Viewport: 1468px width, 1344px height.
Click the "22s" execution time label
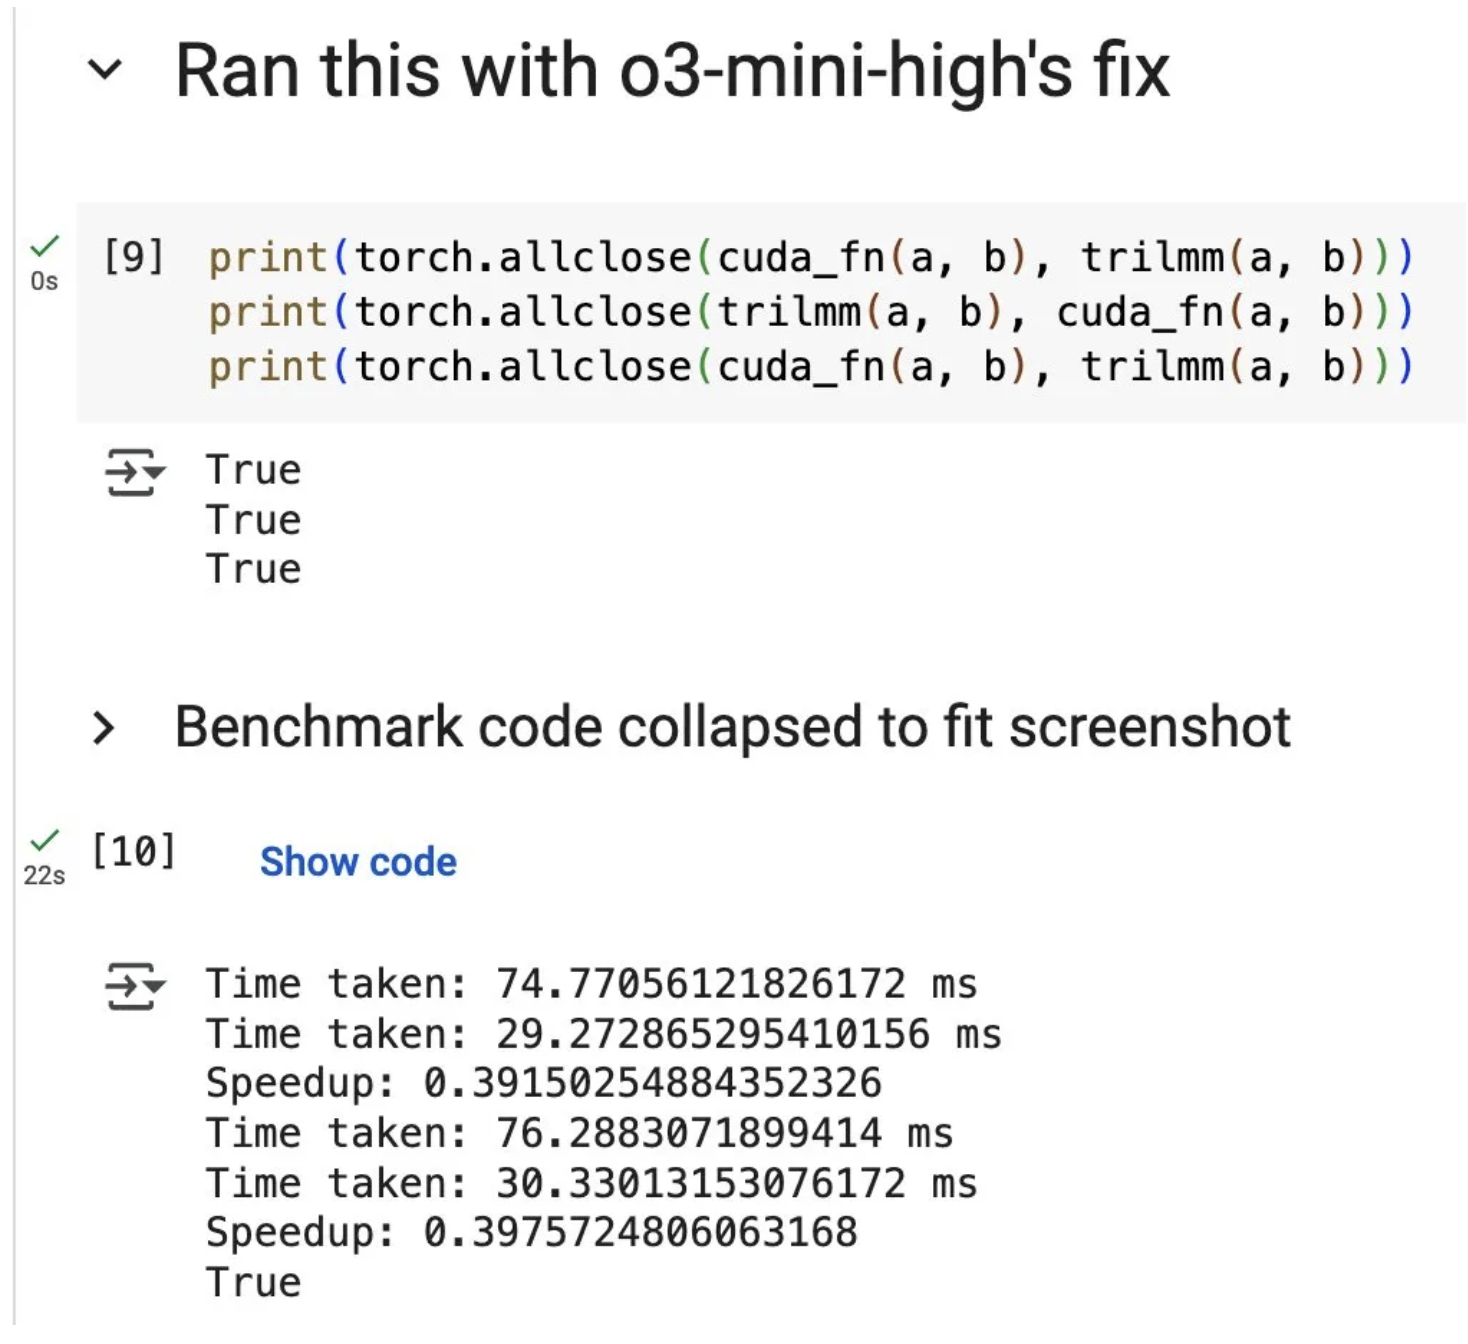pyautogui.click(x=44, y=876)
